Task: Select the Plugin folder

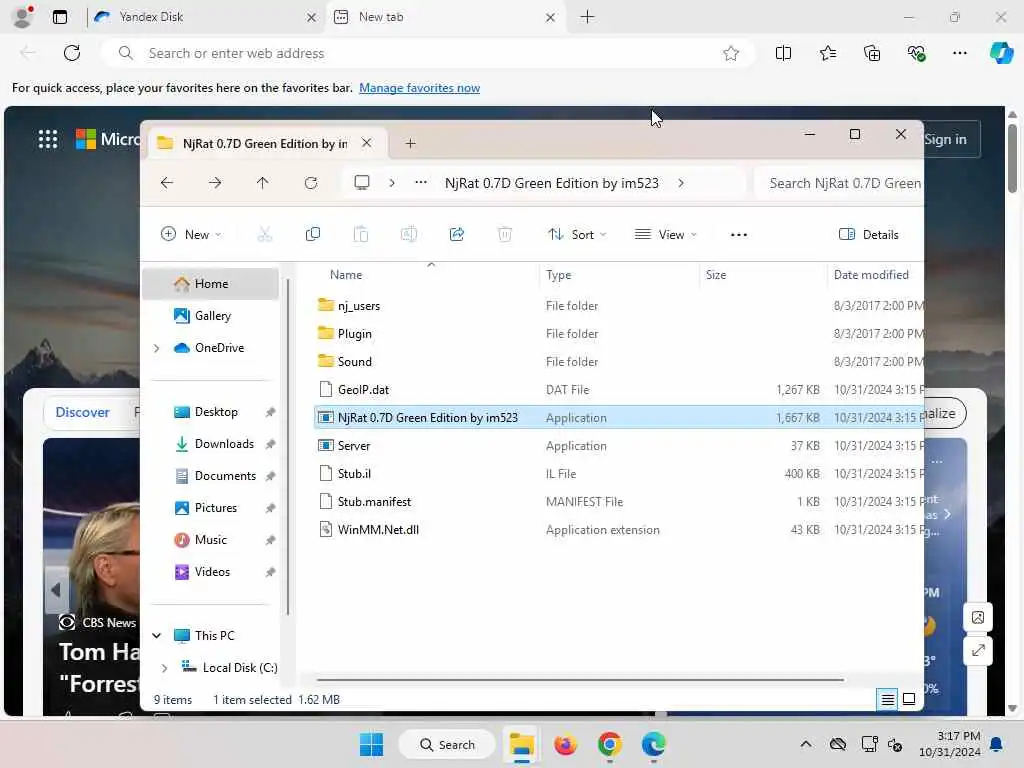Action: [618, 334]
